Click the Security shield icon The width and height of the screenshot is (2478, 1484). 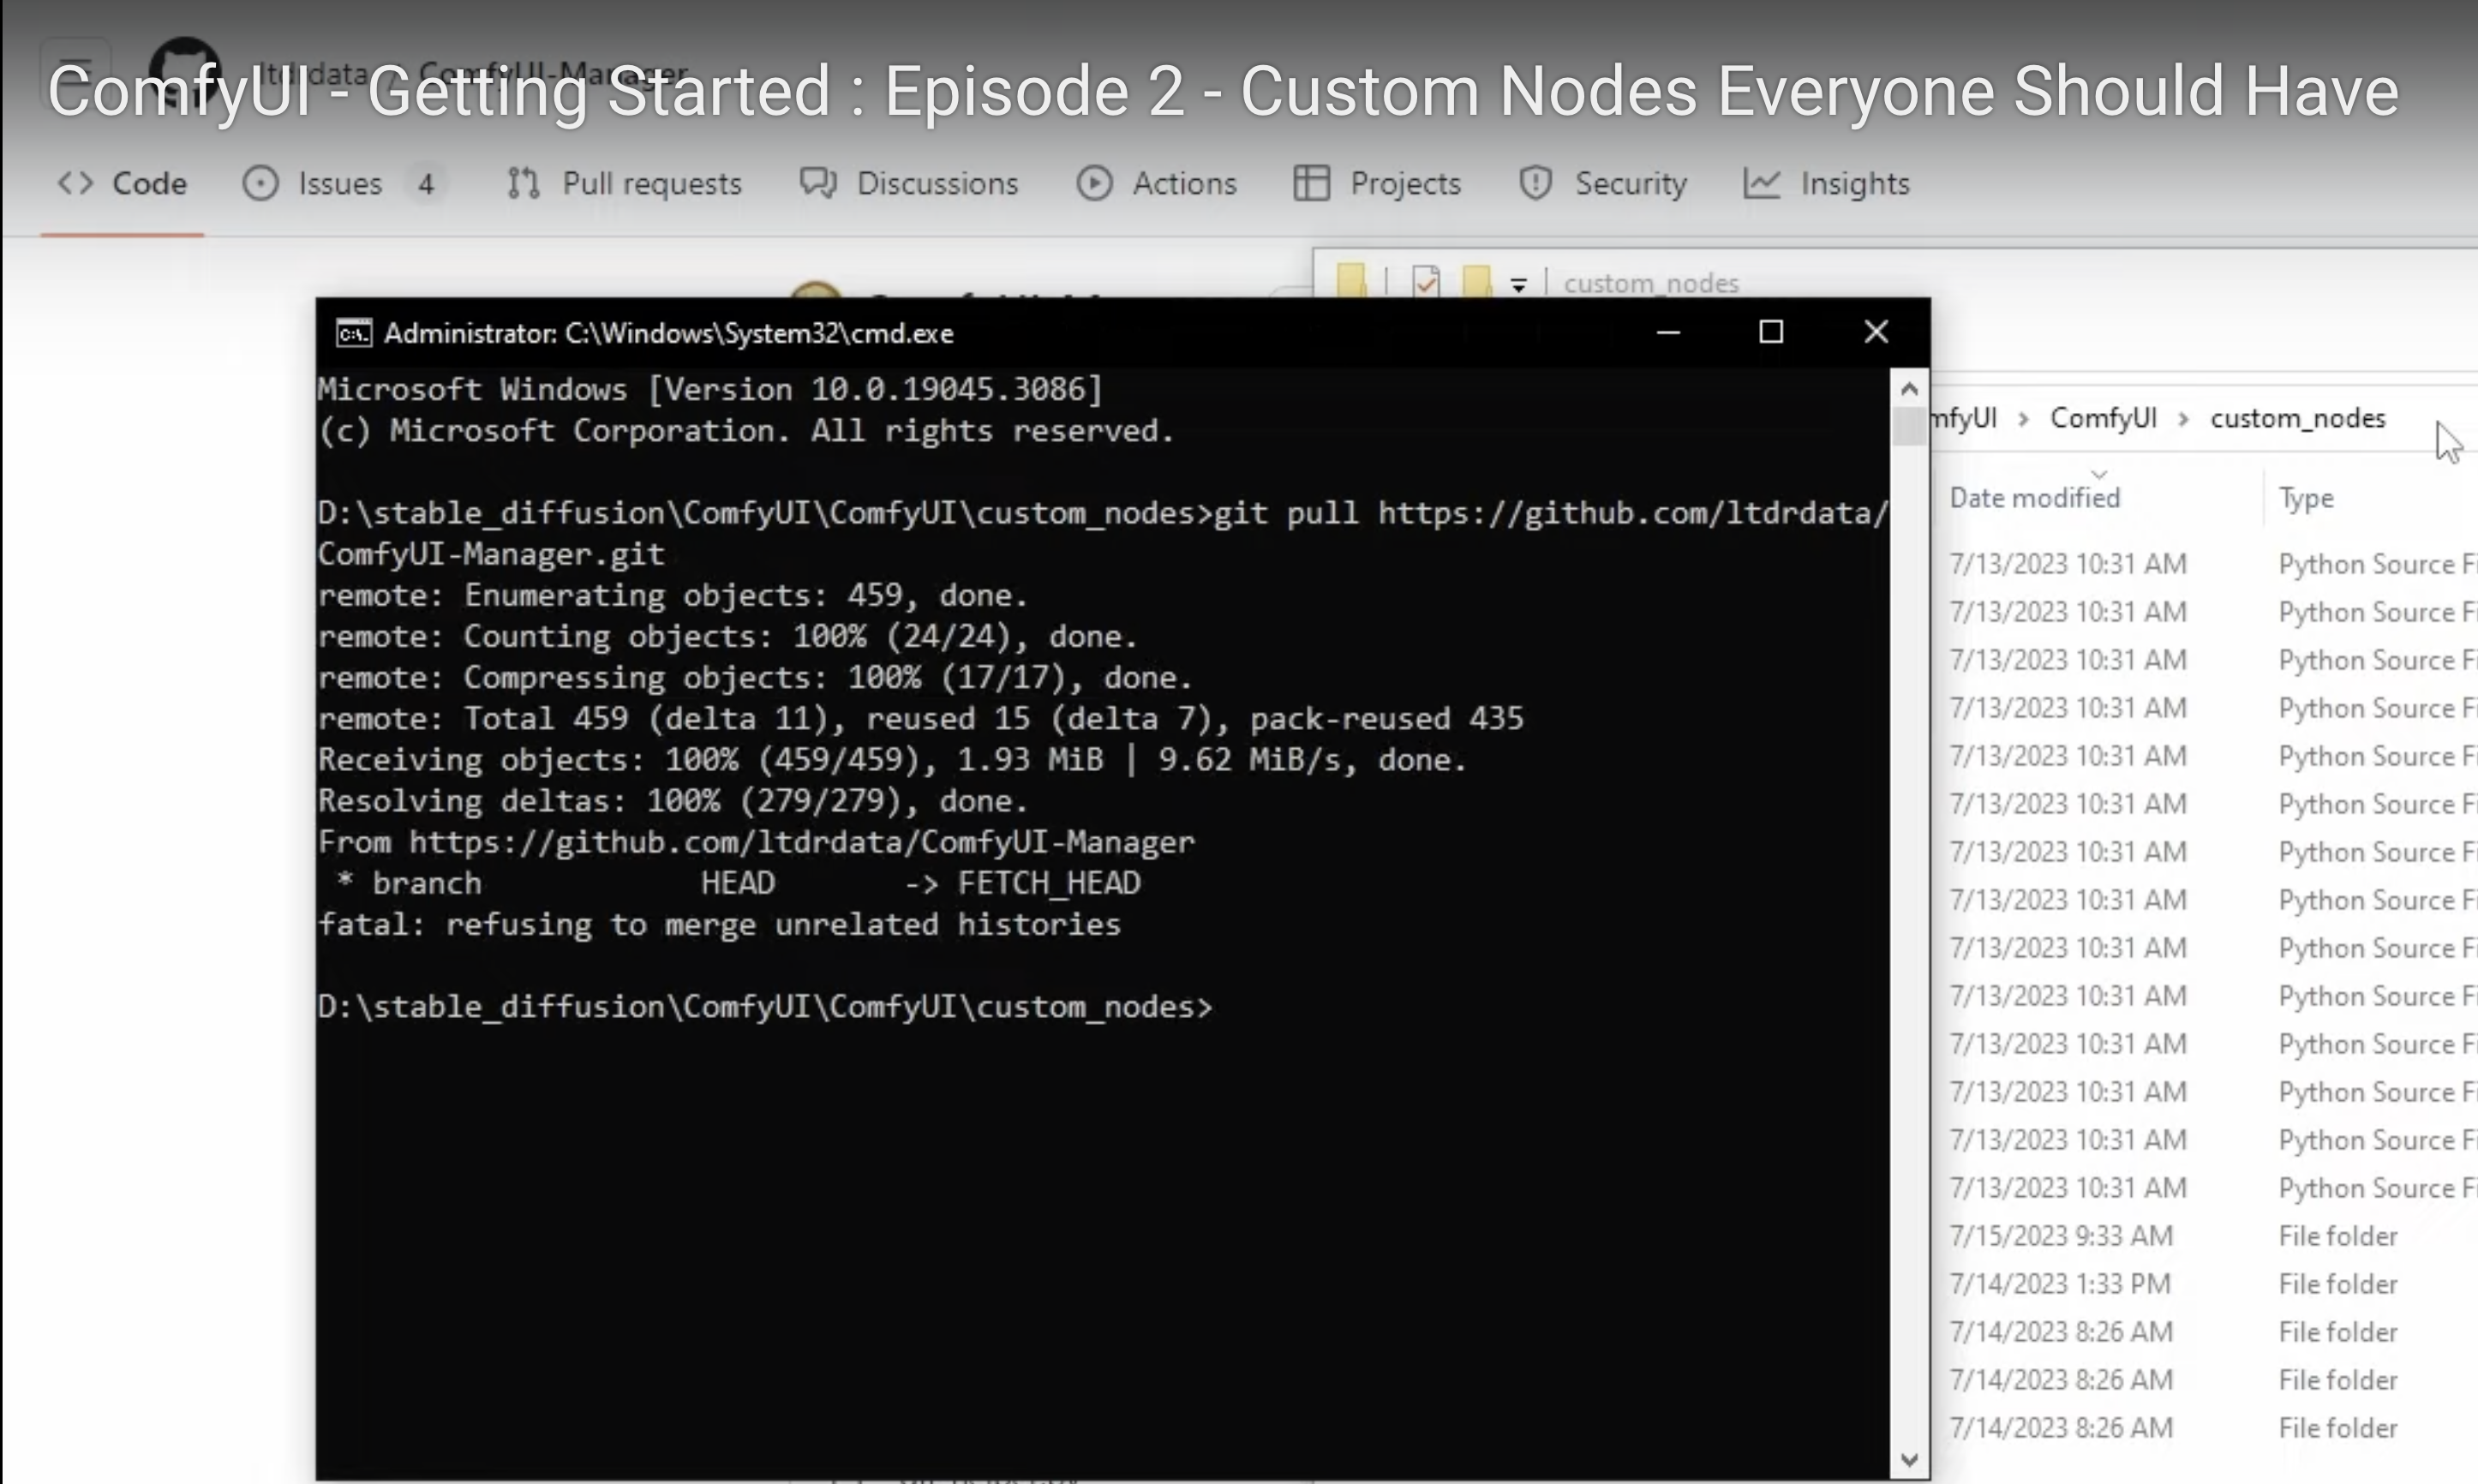click(x=1535, y=183)
